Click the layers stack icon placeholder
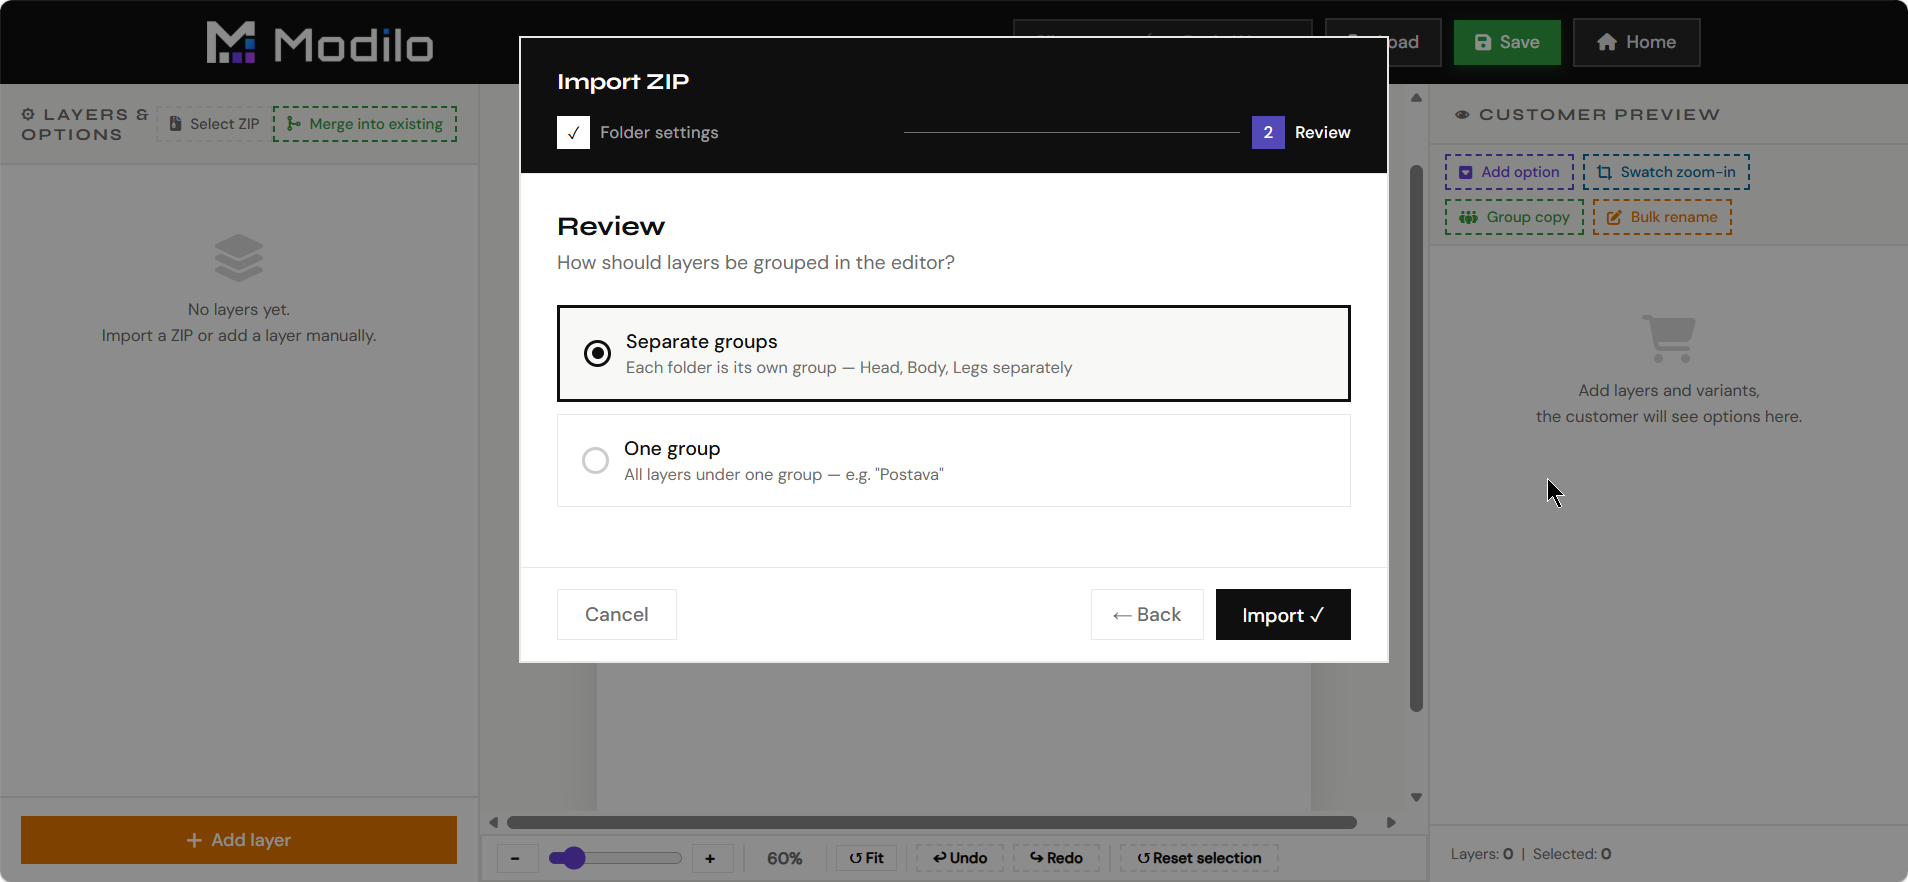 239,258
